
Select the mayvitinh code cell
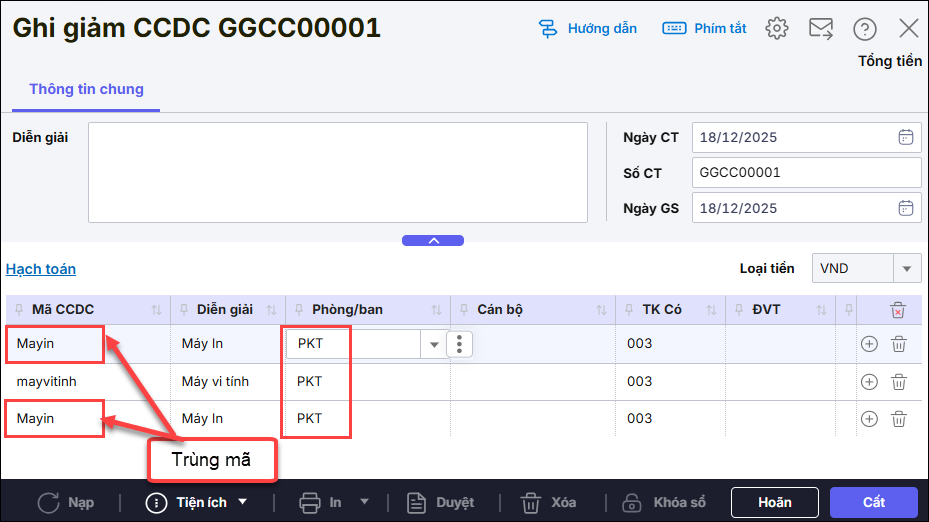[x=88, y=382]
